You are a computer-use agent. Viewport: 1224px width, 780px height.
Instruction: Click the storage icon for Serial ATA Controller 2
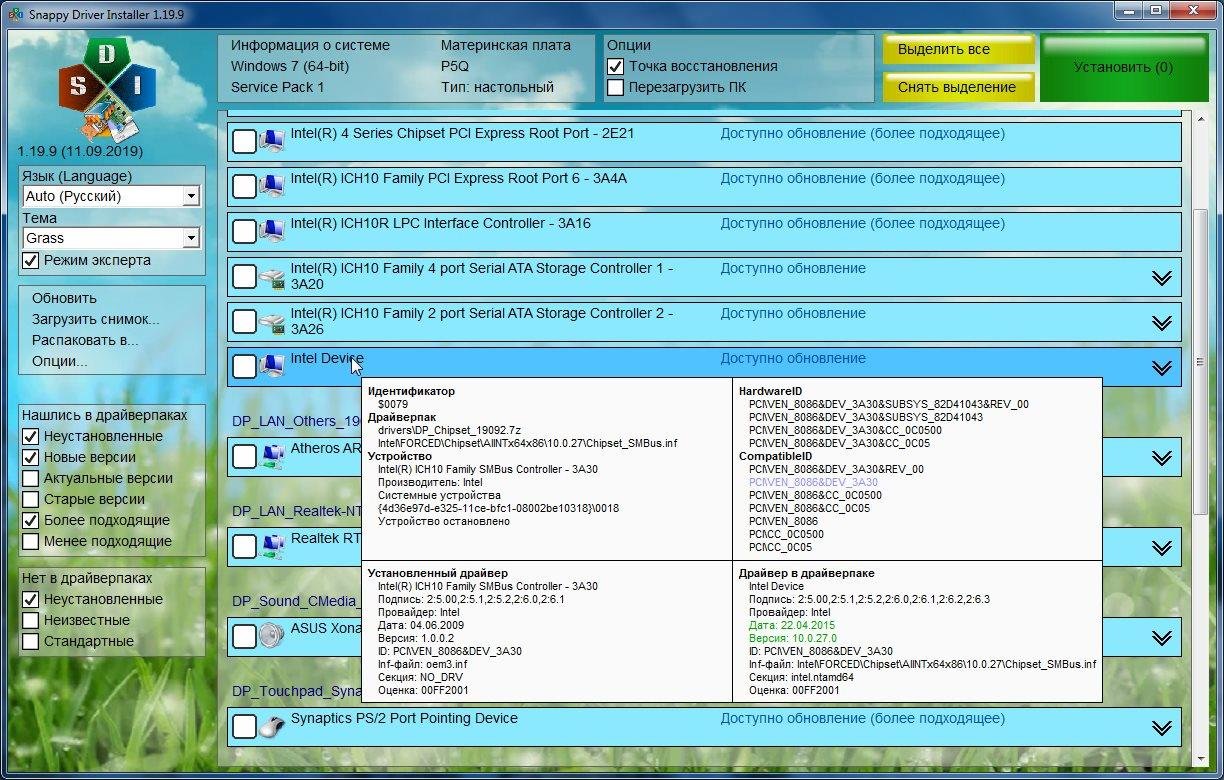tap(271, 322)
